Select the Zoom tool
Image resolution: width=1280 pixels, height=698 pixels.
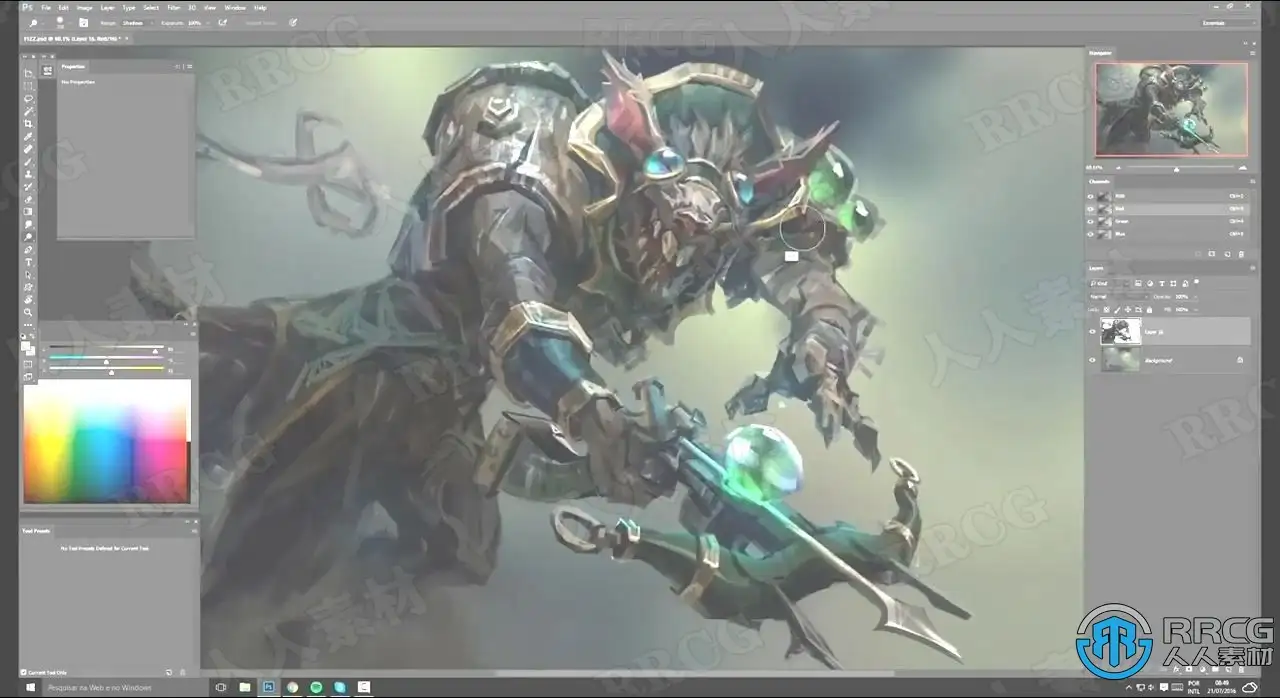[28, 312]
